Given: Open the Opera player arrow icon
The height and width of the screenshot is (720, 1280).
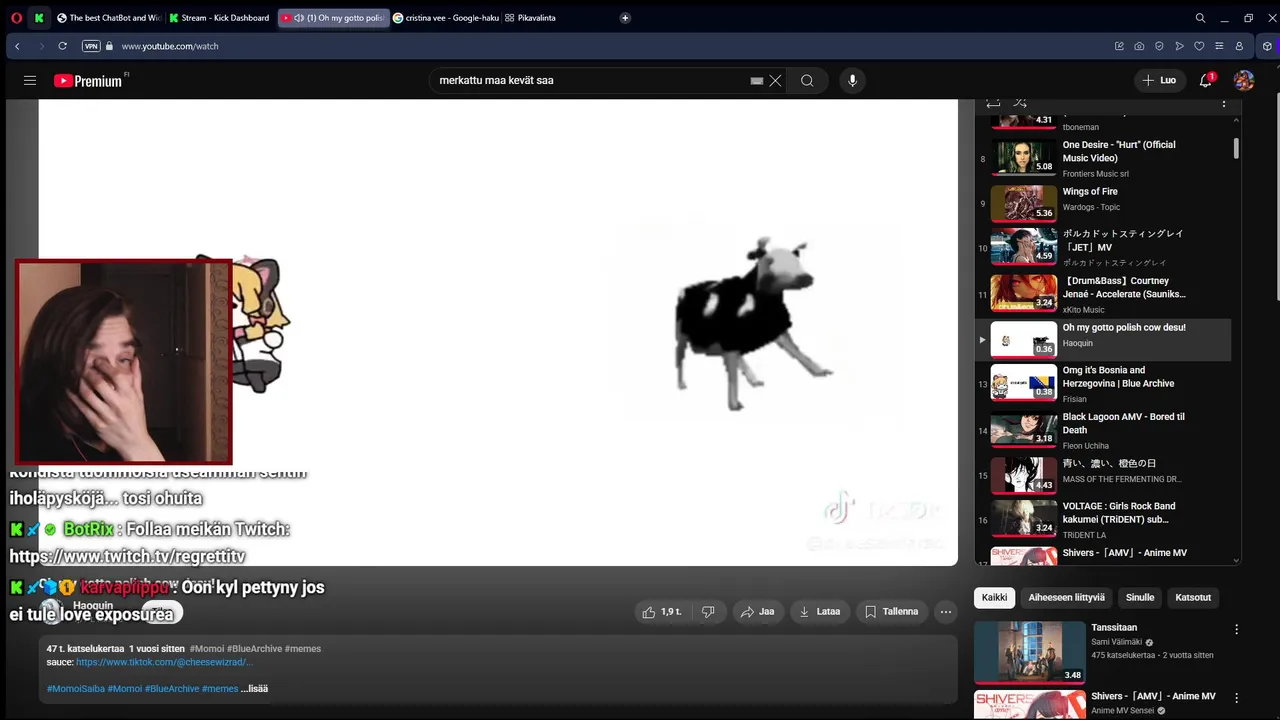Looking at the screenshot, I should click(1179, 46).
